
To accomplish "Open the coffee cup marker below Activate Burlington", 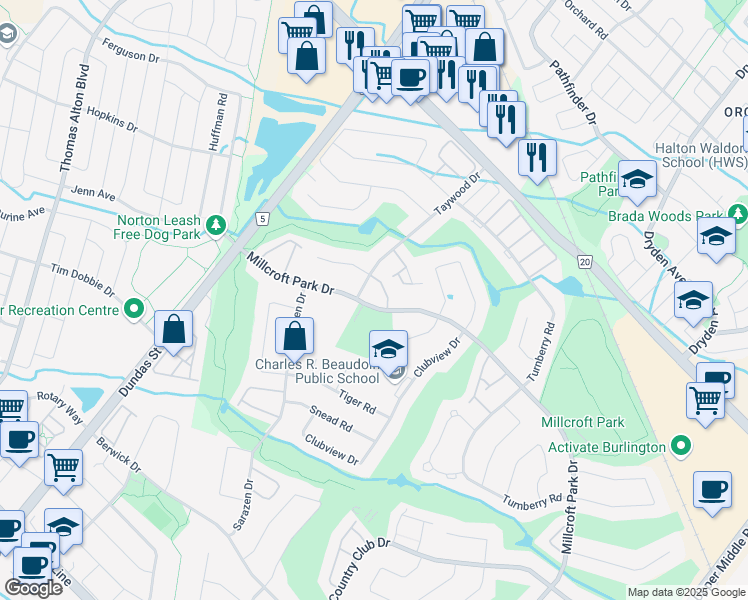I will pyautogui.click(x=712, y=491).
